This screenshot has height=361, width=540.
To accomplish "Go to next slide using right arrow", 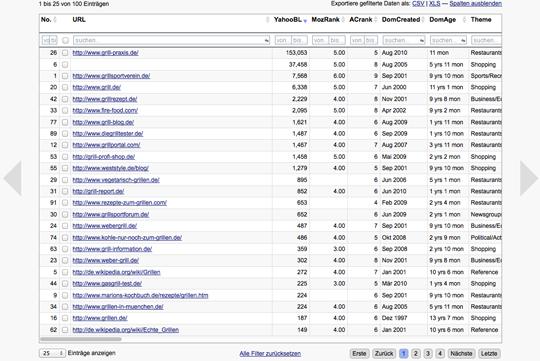I will 529,178.
